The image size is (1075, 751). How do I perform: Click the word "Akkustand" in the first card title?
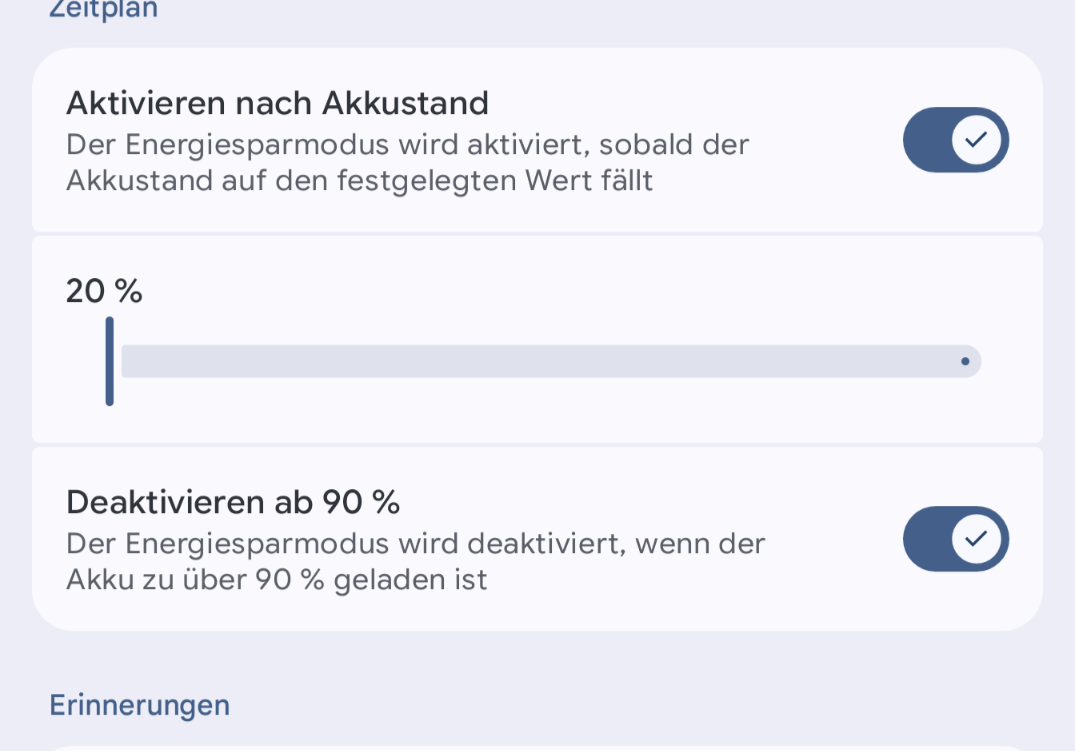pyautogui.click(x=406, y=102)
